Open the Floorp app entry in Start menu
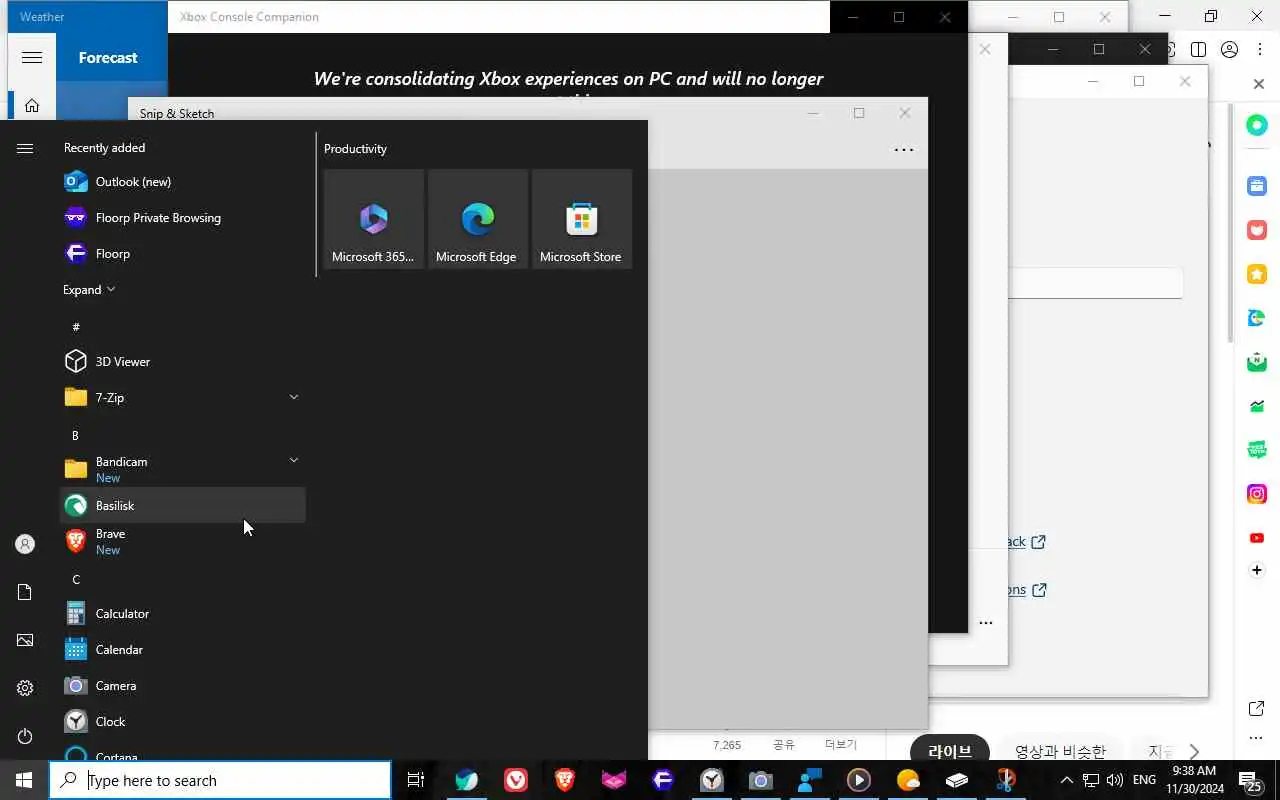The image size is (1280, 800). [x=183, y=254]
